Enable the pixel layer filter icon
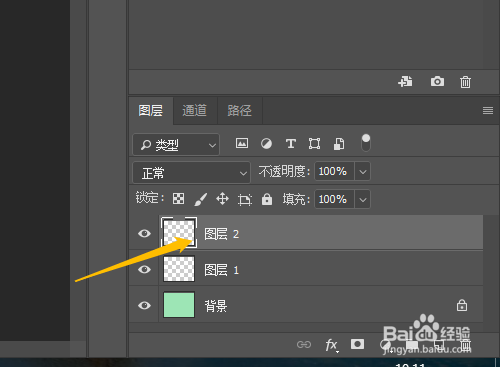This screenshot has height=367, width=500. coord(242,143)
